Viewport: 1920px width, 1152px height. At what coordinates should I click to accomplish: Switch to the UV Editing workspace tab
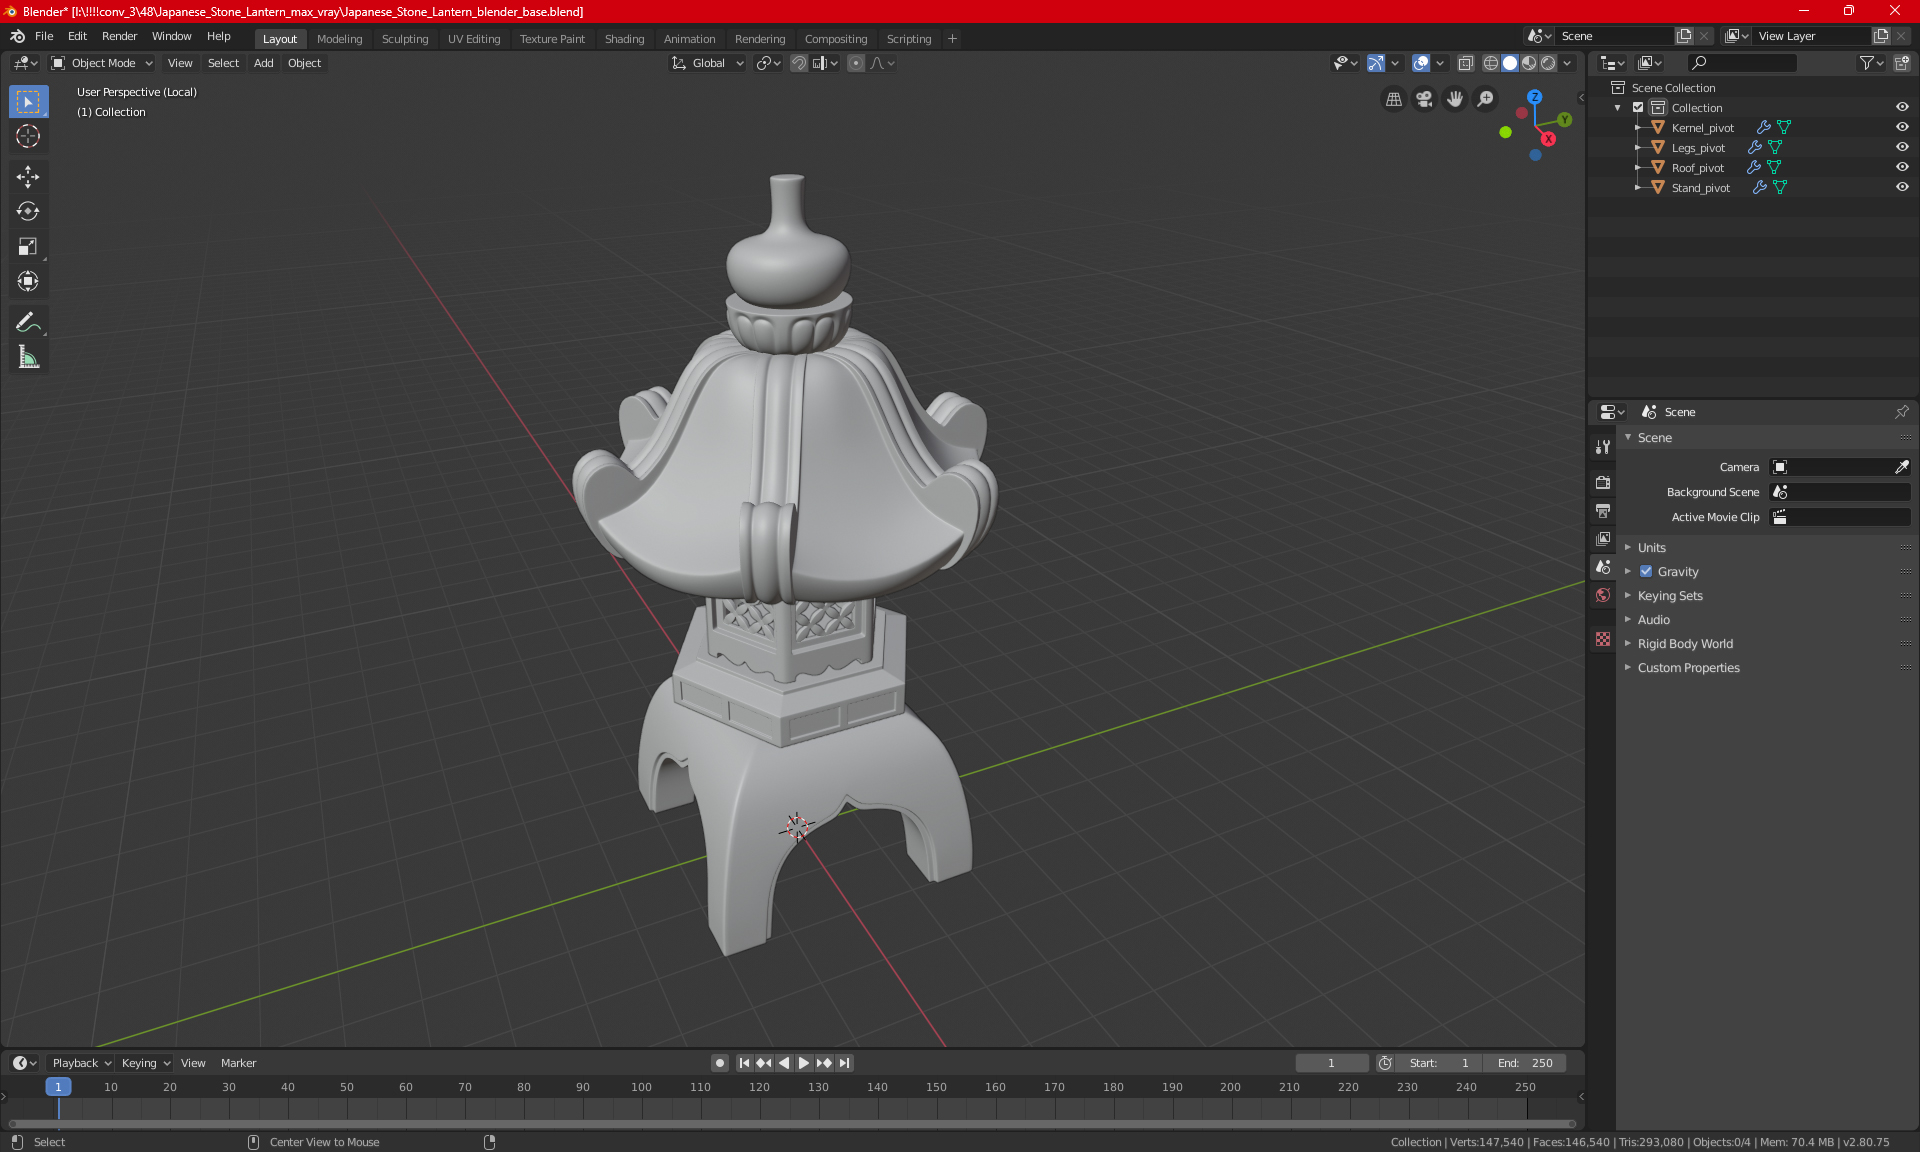474,39
